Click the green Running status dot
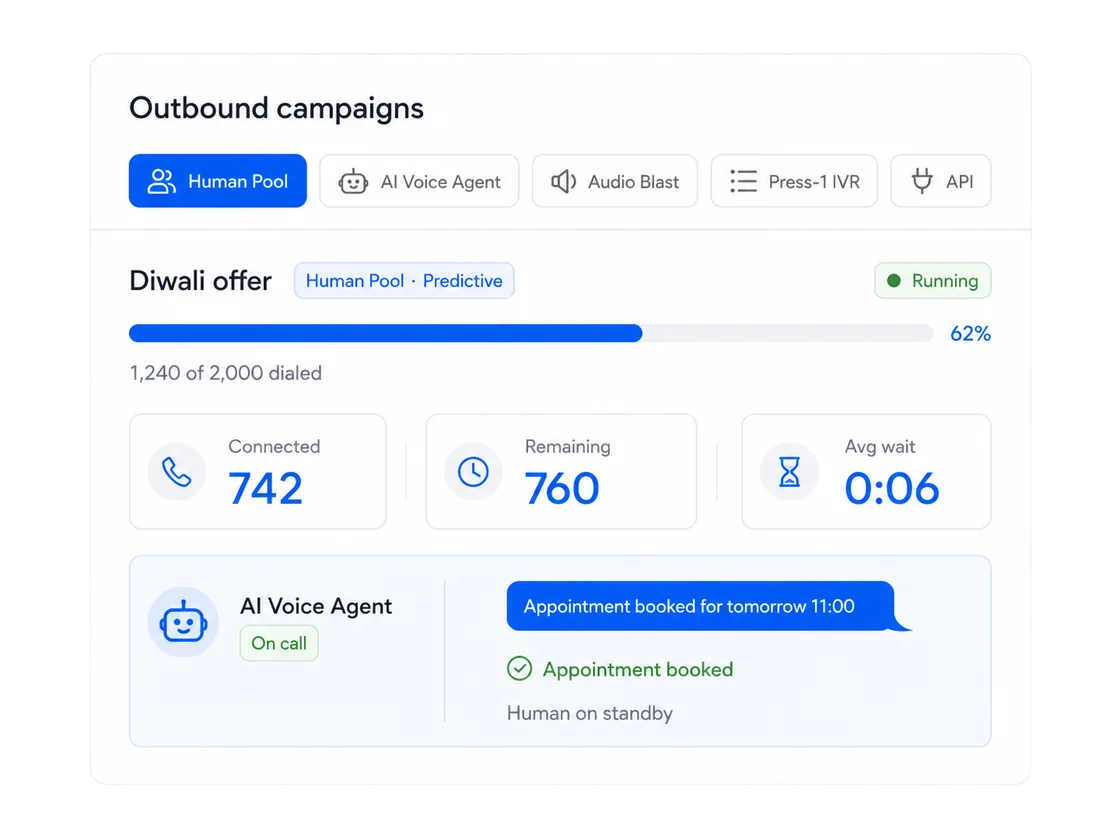Screen dimensions: 1120x840 pyautogui.click(x=894, y=281)
